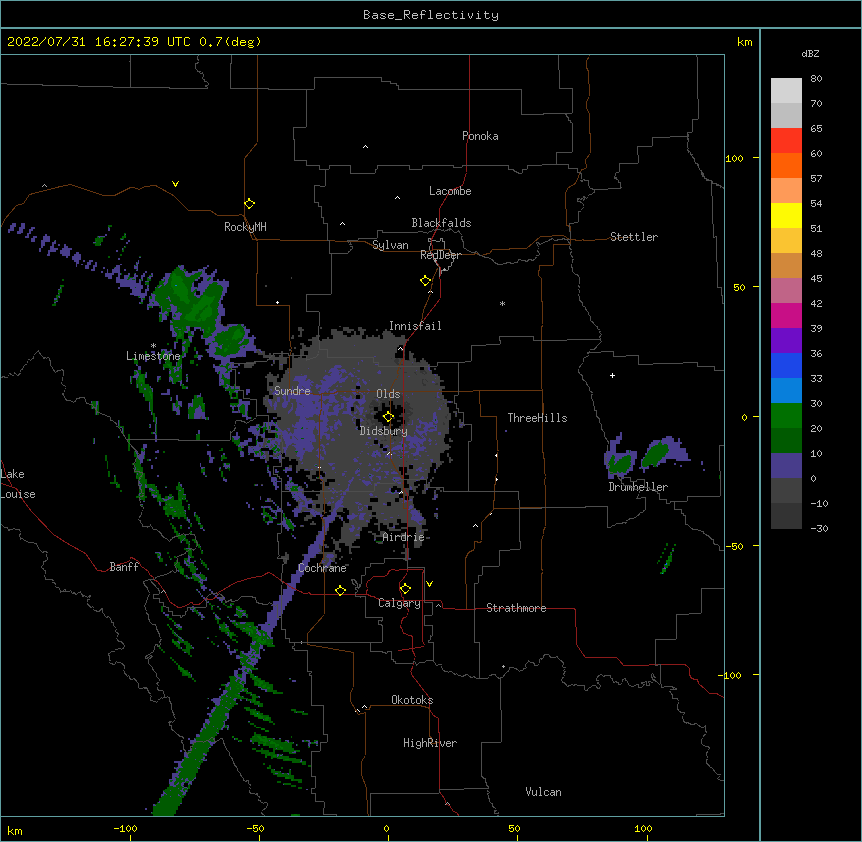Viewport: 862px width, 842px height.
Task: Click the Calgary city label
Action: click(x=399, y=603)
